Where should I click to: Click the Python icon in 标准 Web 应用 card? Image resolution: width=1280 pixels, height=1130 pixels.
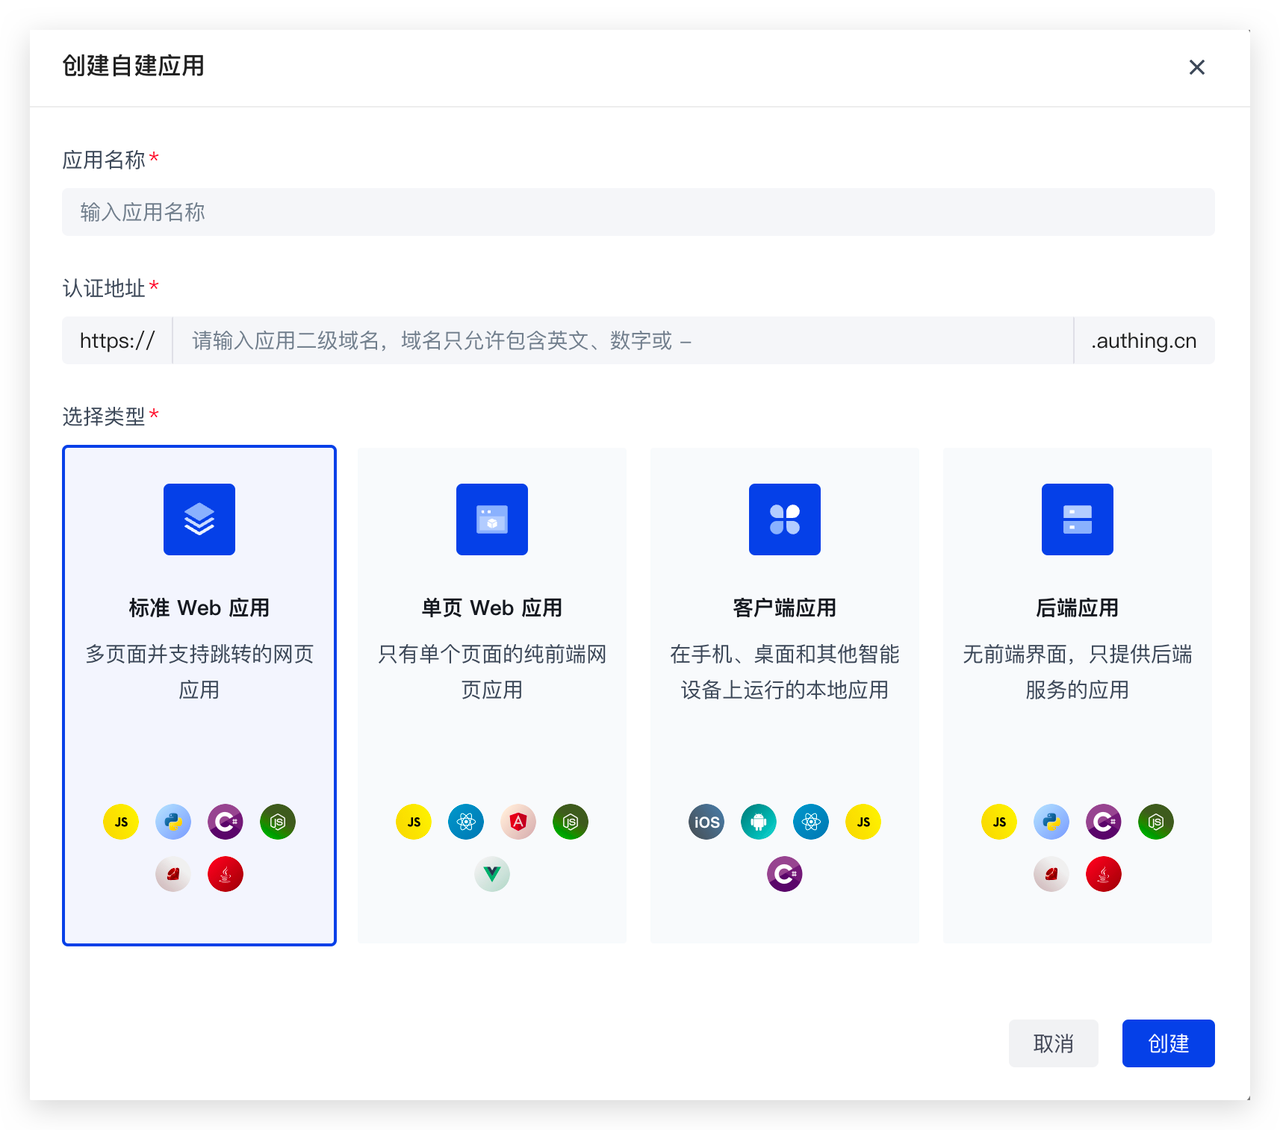pos(173,822)
